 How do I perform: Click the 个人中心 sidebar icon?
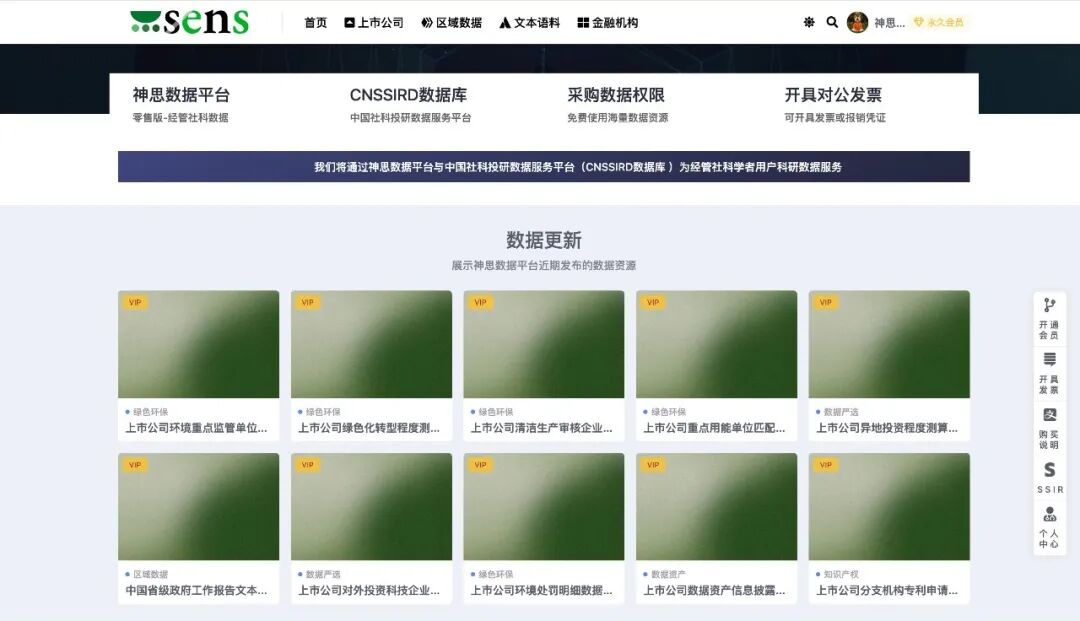1049,527
